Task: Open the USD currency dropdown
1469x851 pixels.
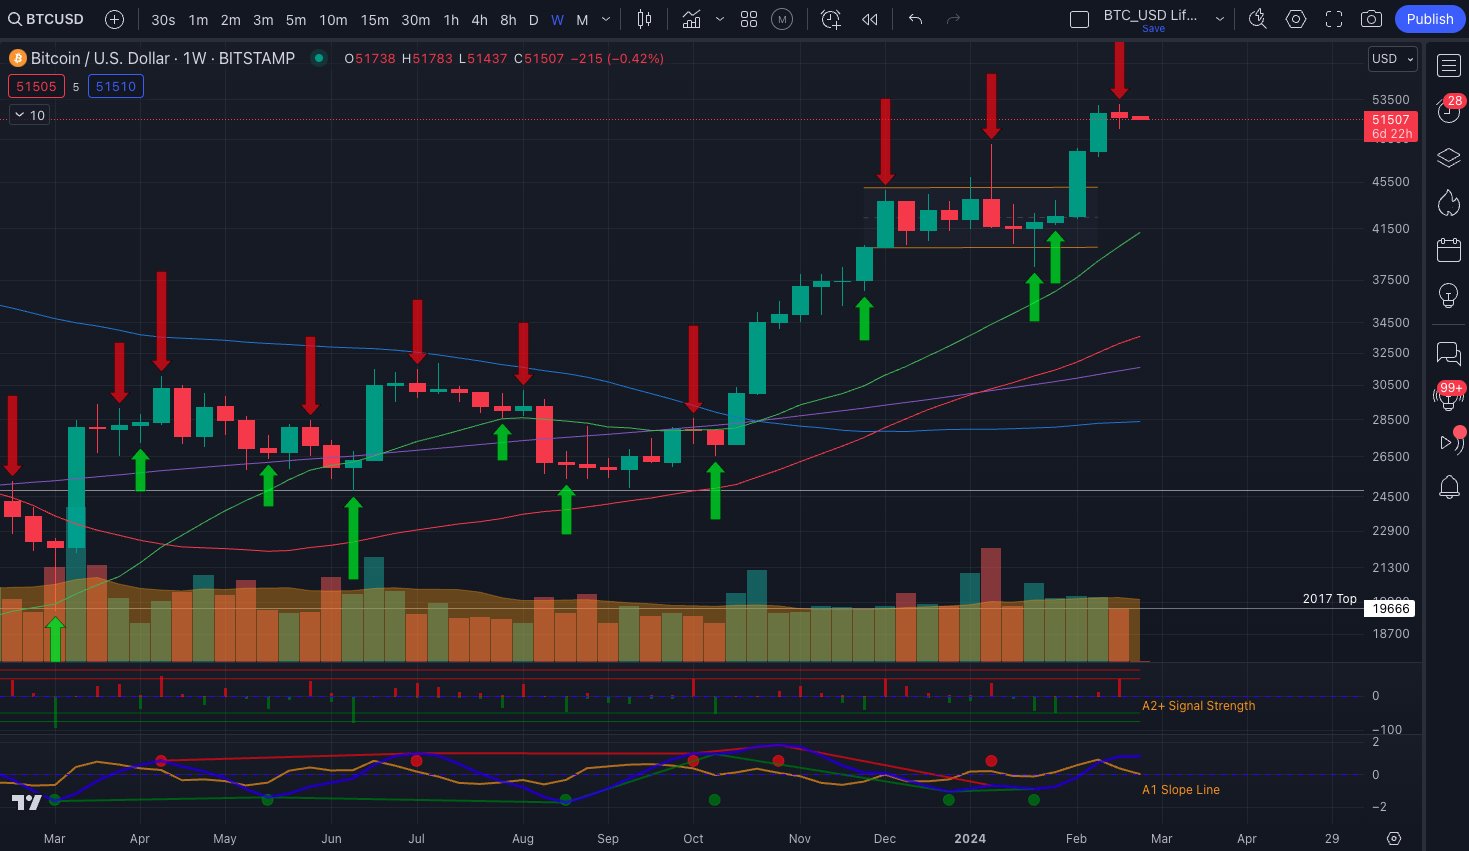Action: (x=1393, y=59)
